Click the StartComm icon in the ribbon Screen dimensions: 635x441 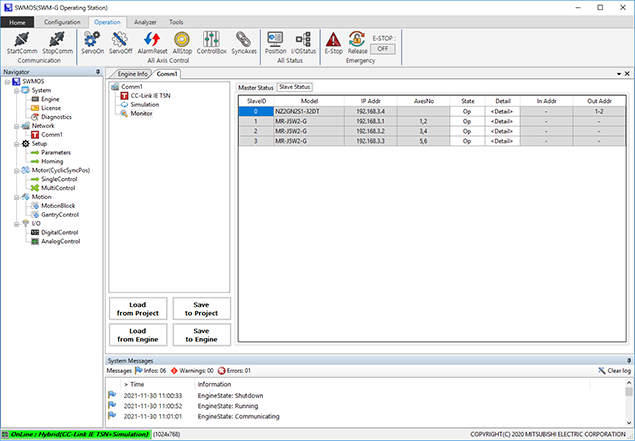tap(22, 39)
